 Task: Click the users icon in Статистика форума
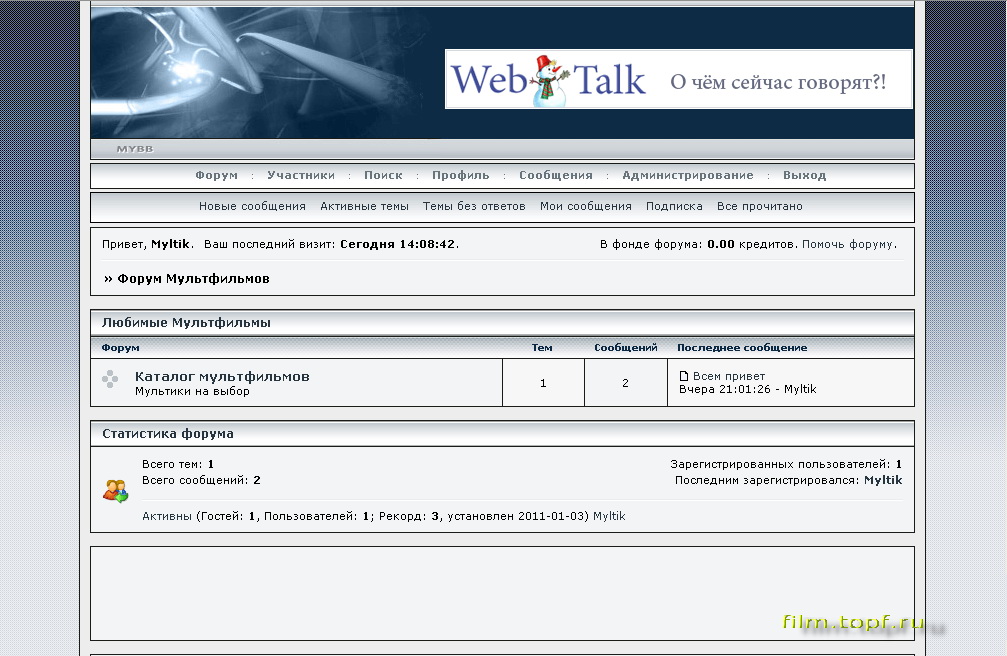116,491
